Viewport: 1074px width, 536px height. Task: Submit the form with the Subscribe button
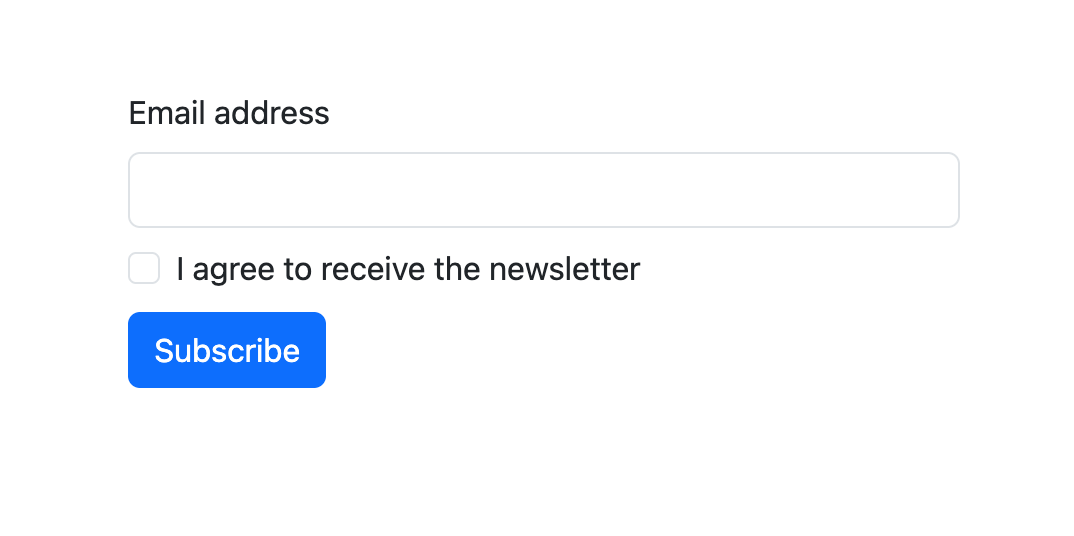[227, 350]
